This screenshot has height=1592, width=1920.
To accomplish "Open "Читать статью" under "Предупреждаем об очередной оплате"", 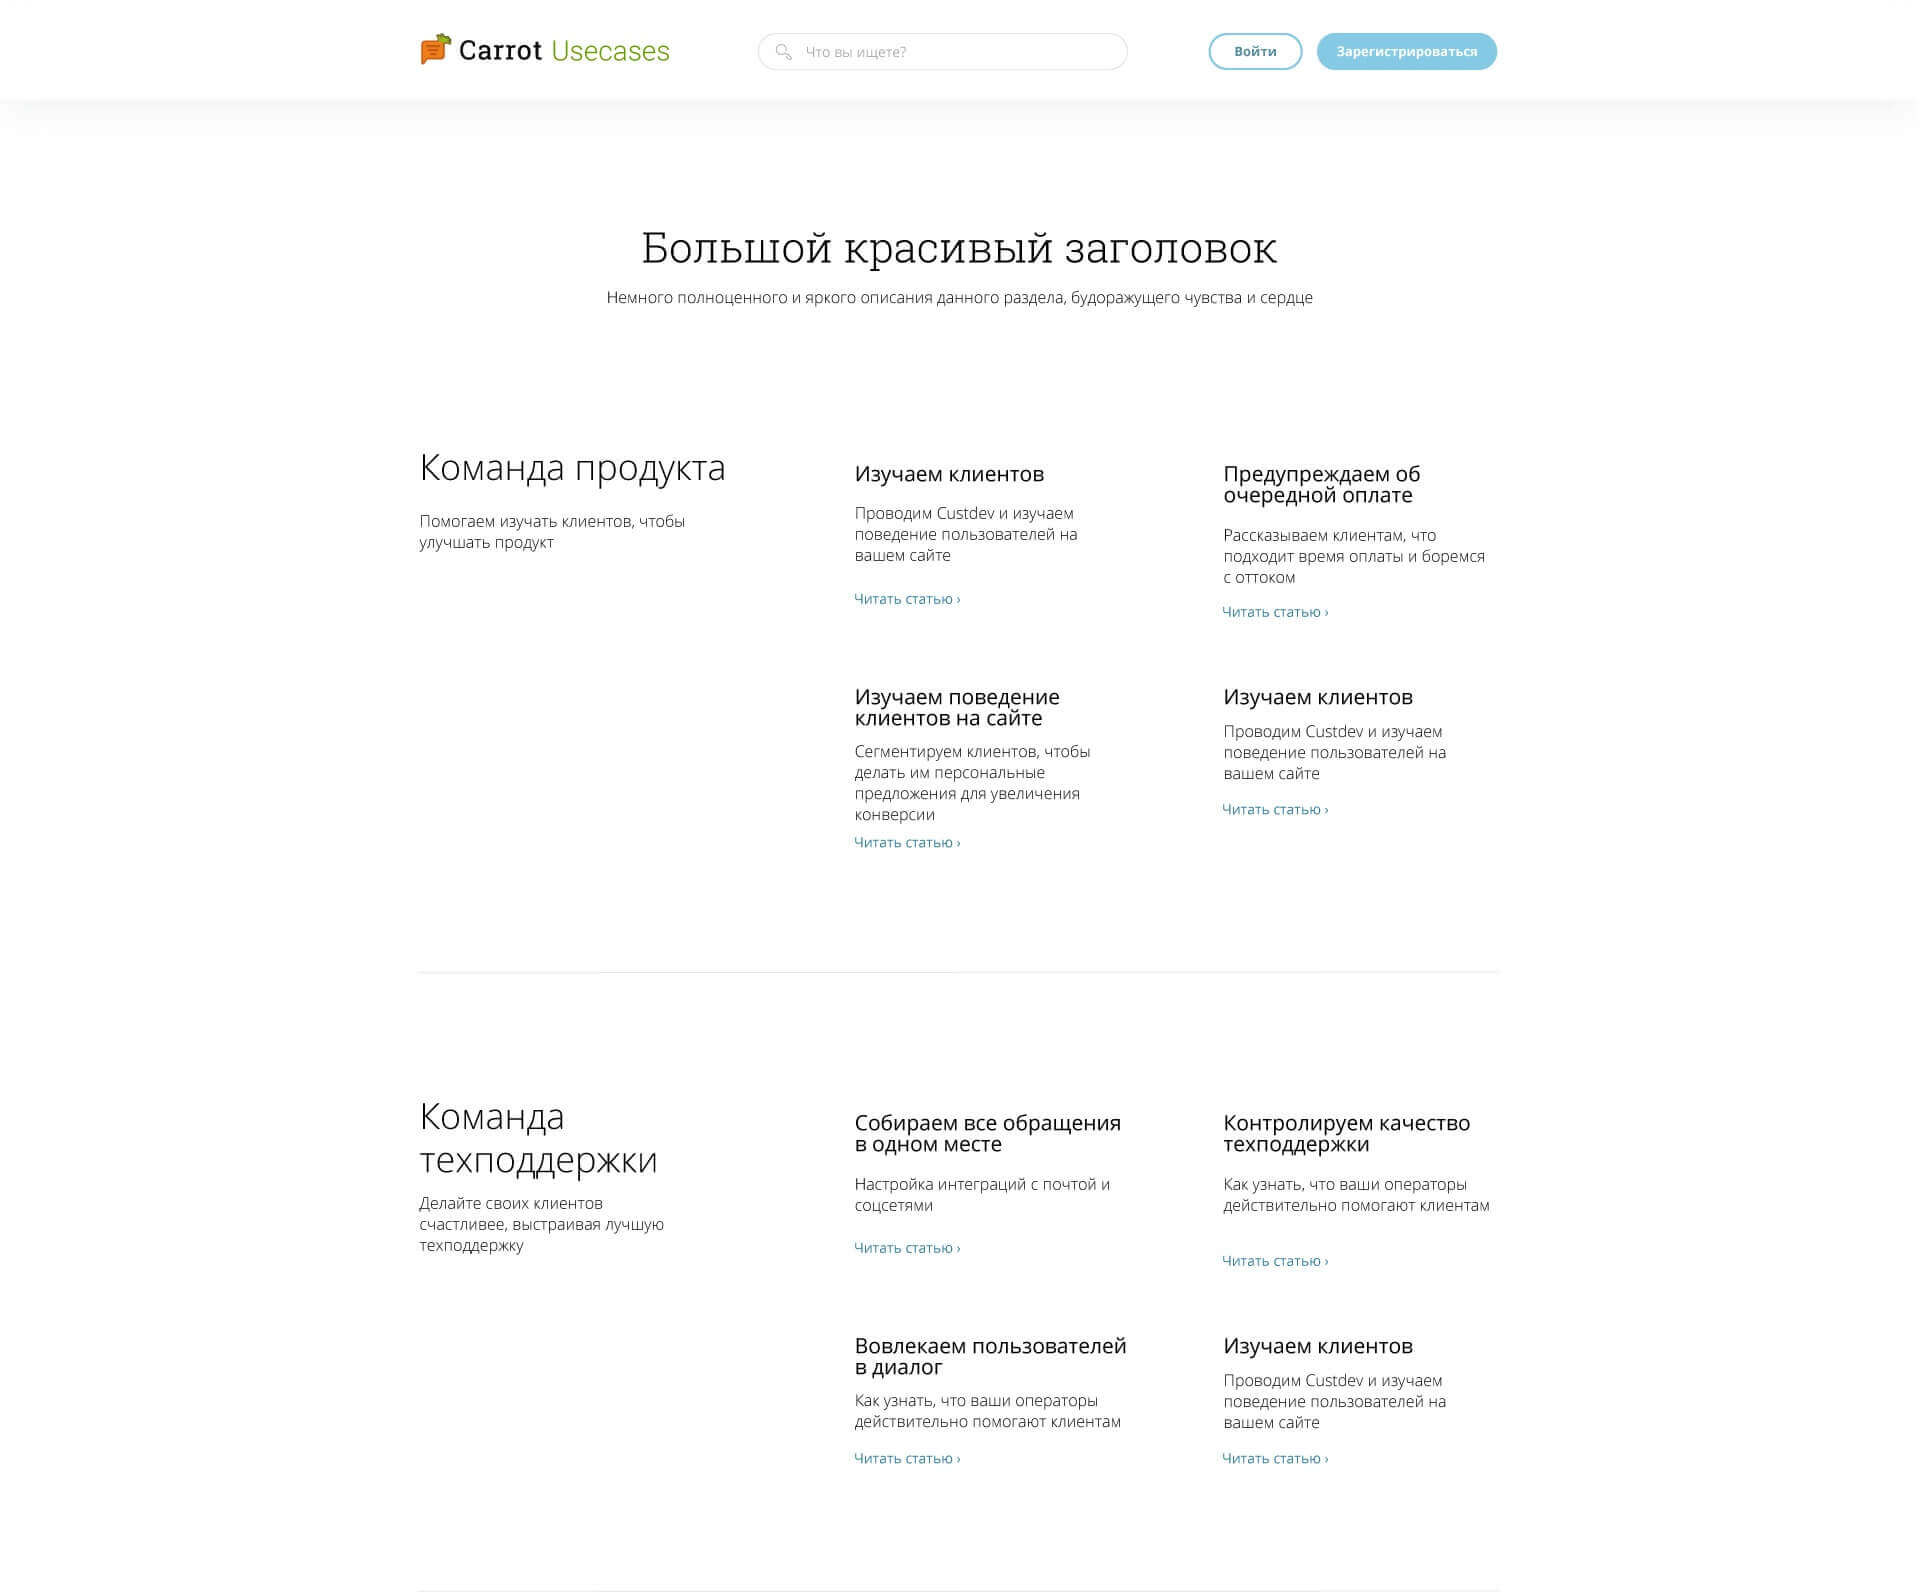I will [1275, 612].
